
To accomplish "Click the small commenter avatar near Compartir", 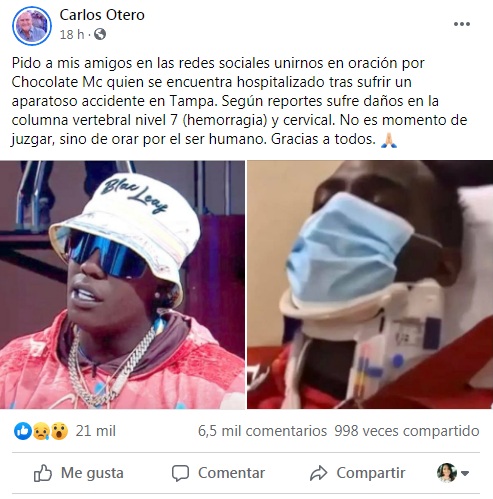I will tap(447, 472).
